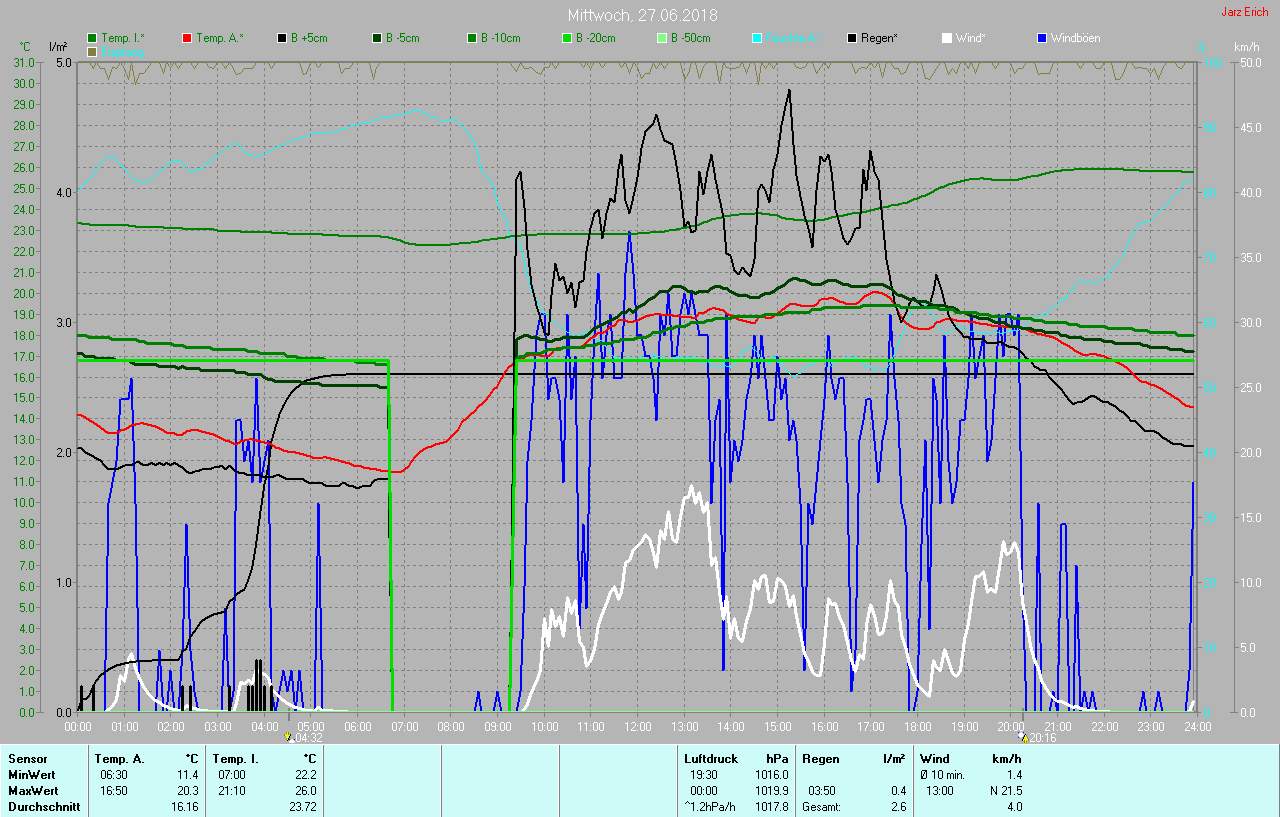The height and width of the screenshot is (817, 1280).
Task: Click the 'B -20cm' legend label
Action: (x=596, y=38)
